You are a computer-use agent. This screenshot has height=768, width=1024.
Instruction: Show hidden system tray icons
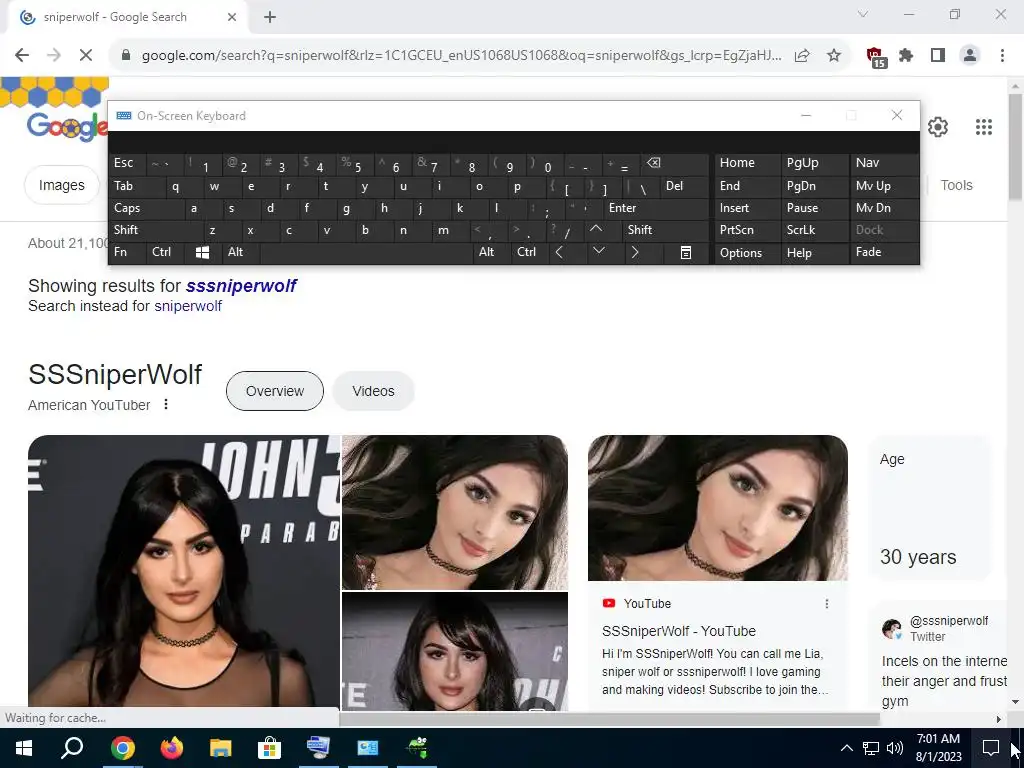[846, 748]
